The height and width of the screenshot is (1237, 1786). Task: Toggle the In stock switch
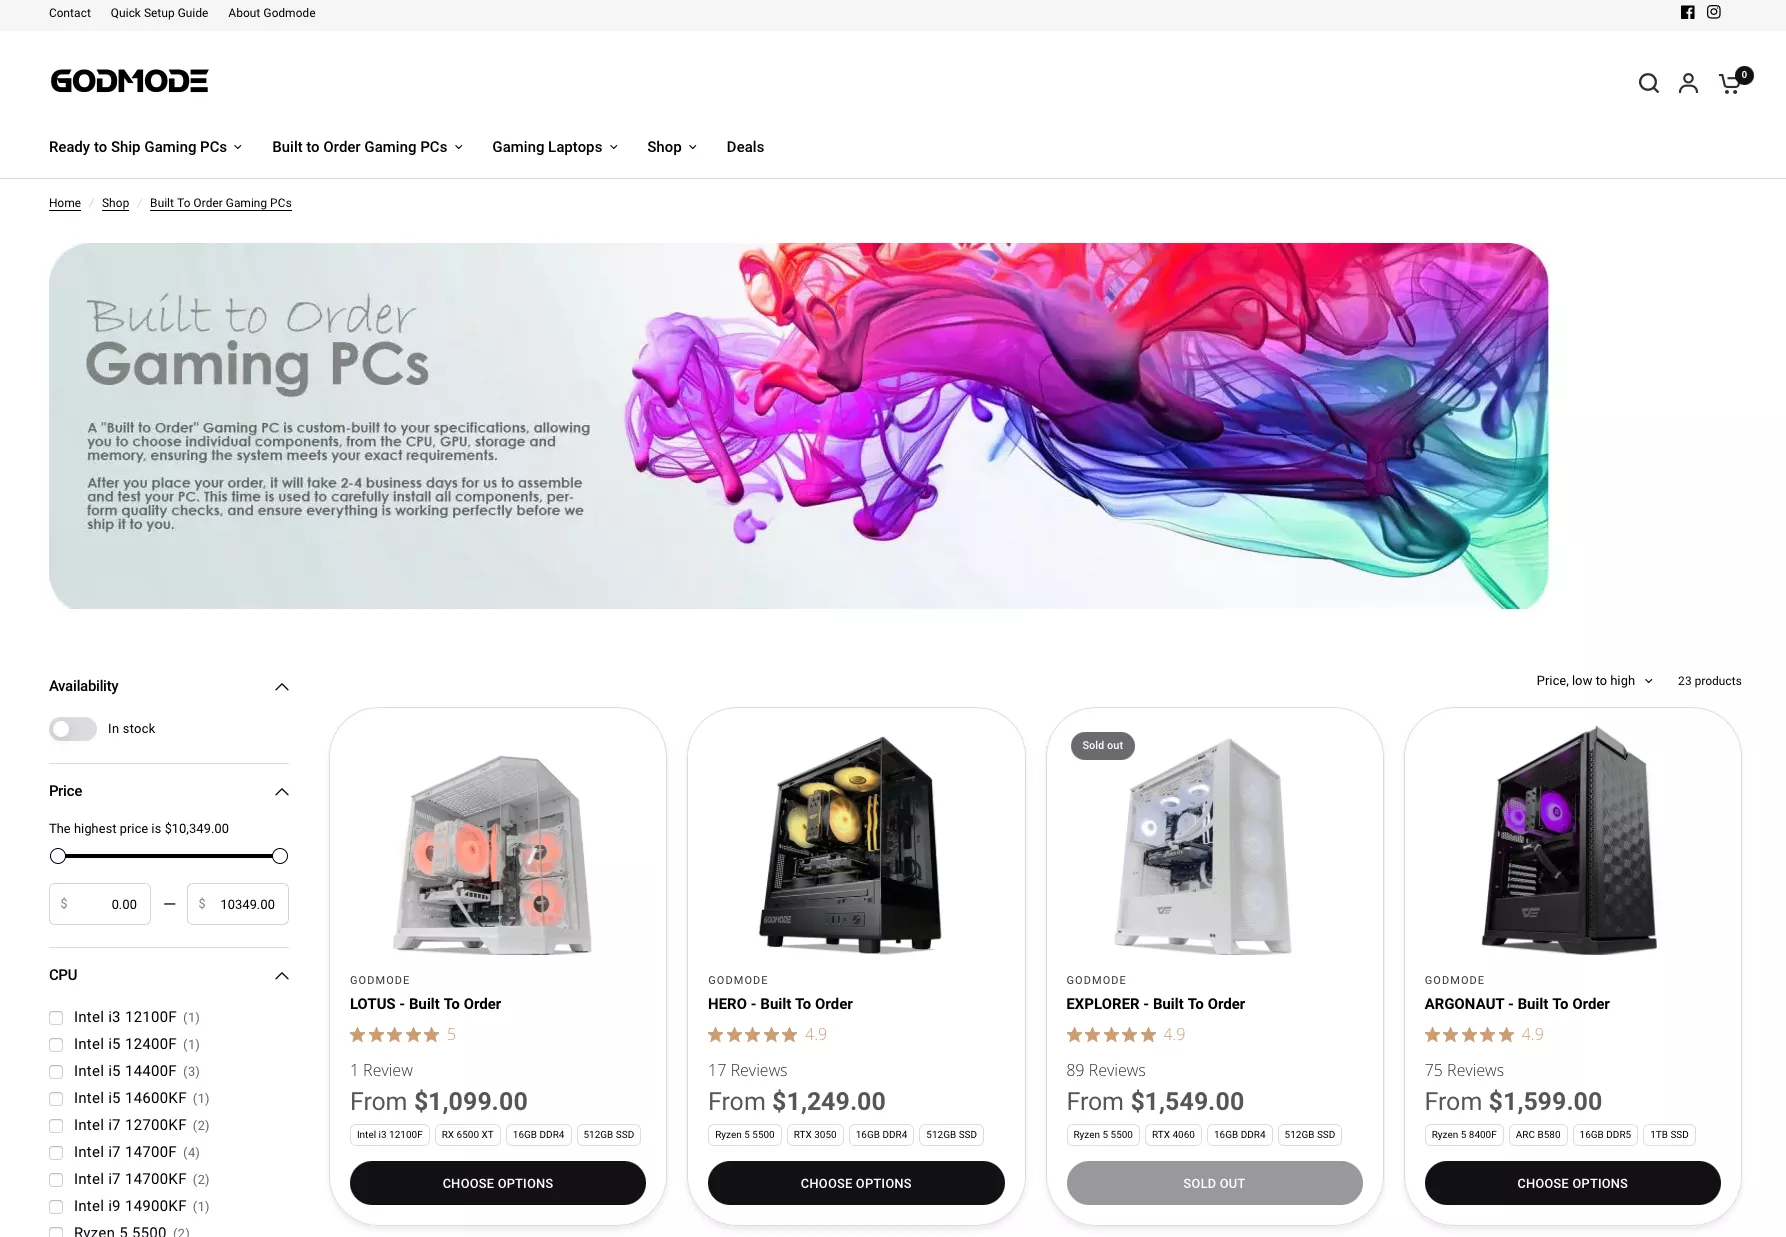click(x=73, y=729)
